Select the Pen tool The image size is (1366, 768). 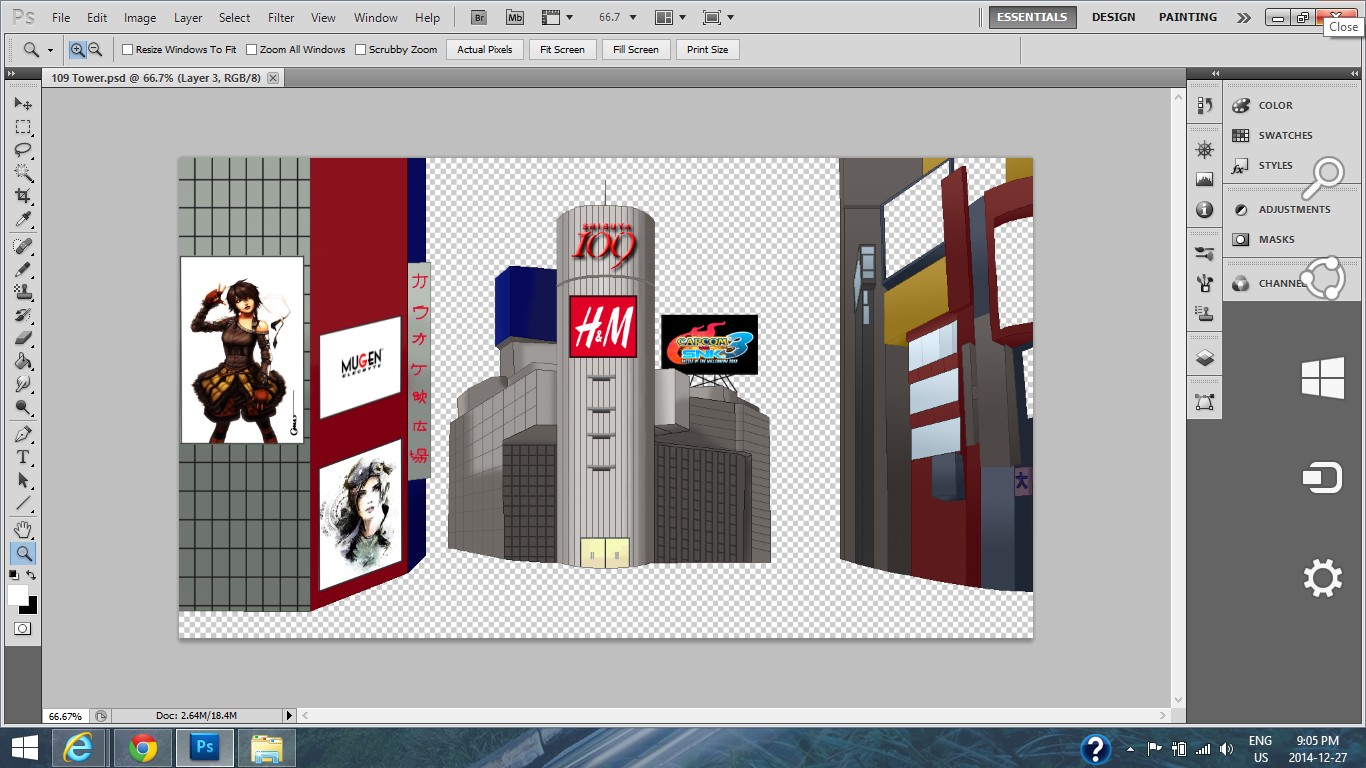pos(23,435)
